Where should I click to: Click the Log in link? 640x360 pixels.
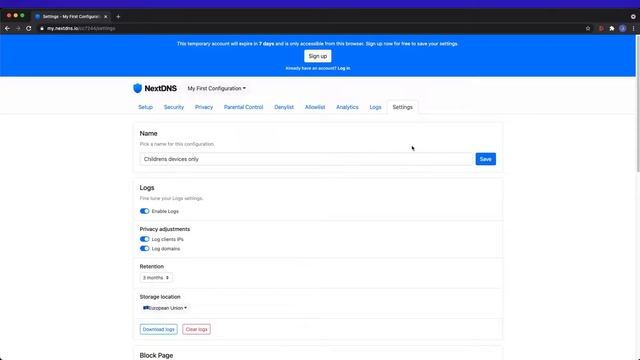[344, 68]
